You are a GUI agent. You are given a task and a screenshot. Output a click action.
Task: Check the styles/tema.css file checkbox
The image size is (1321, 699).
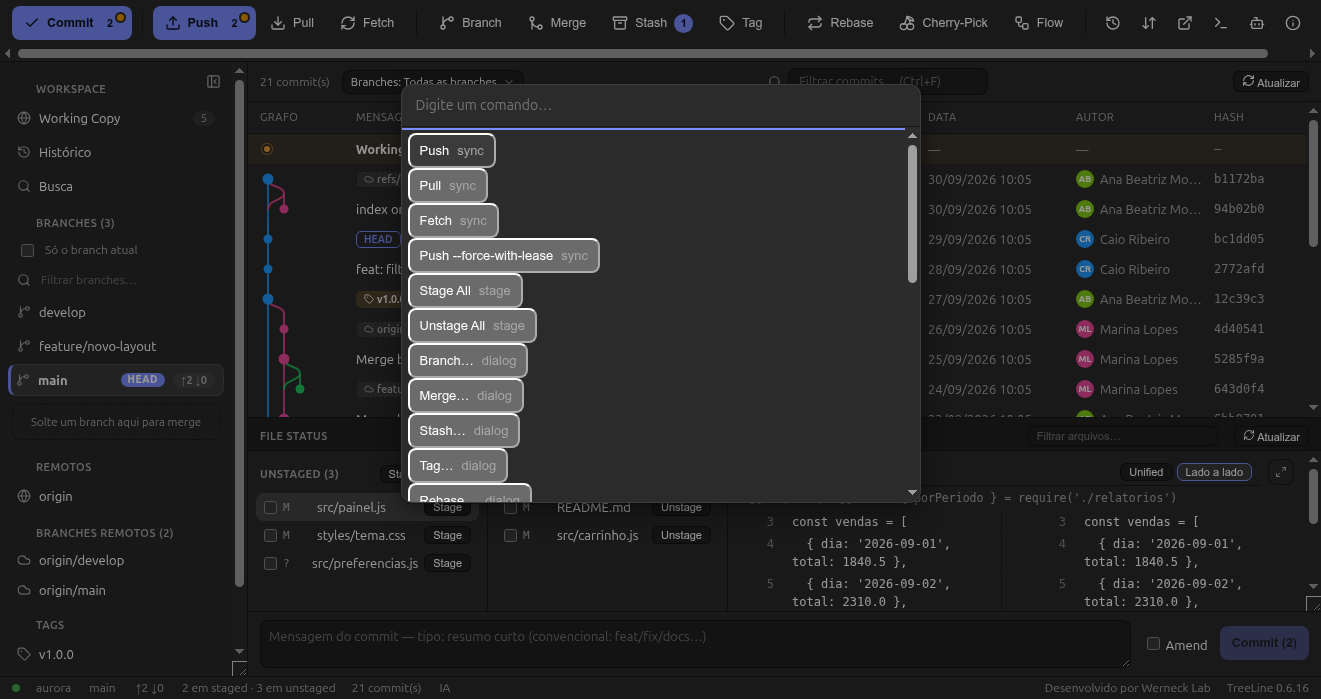click(x=270, y=536)
